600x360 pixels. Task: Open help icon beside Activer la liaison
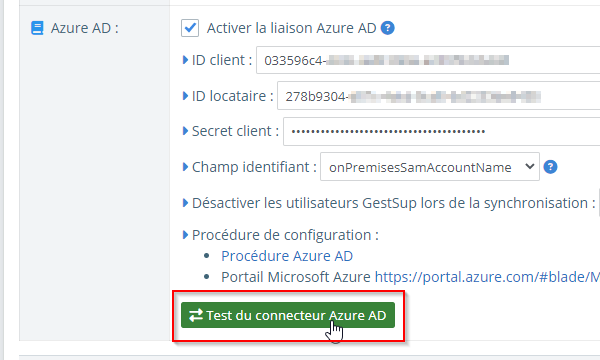[387, 28]
